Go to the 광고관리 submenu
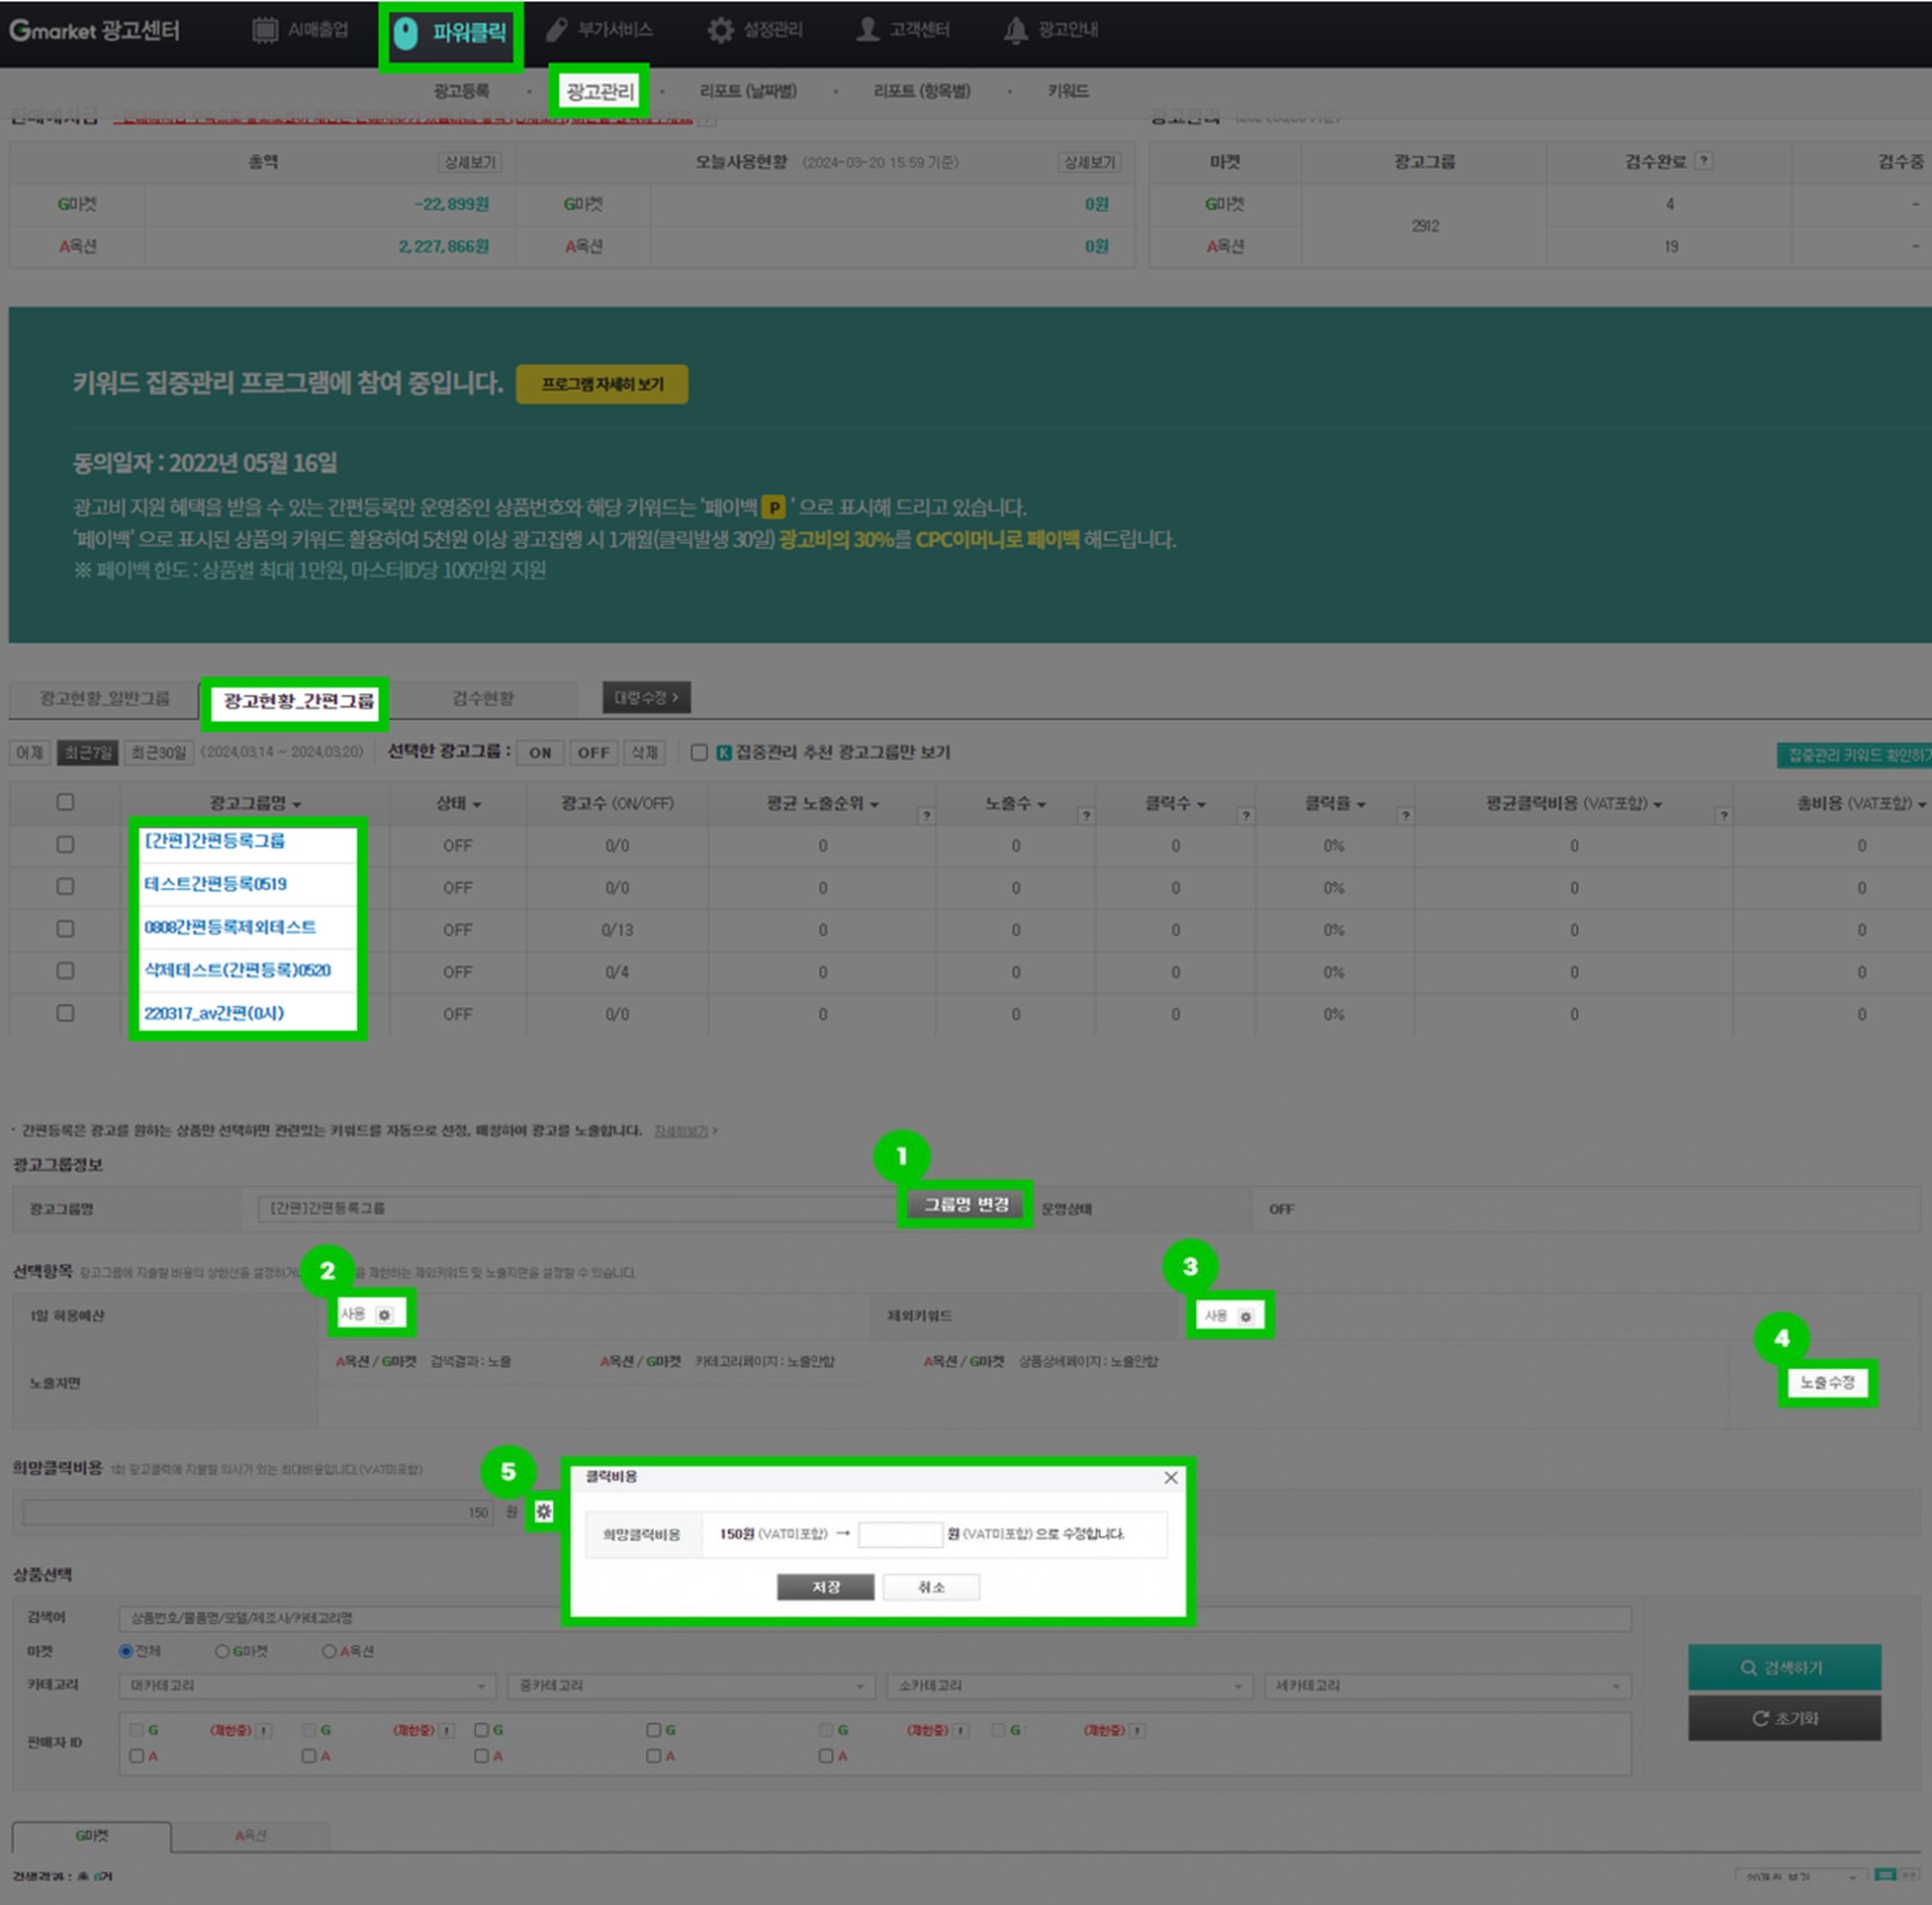 (599, 91)
